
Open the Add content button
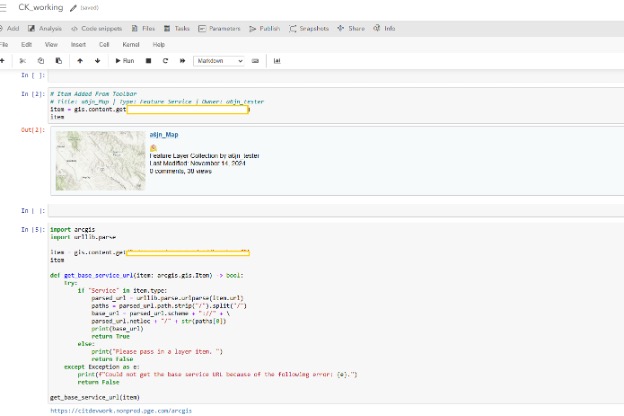pos(10,28)
